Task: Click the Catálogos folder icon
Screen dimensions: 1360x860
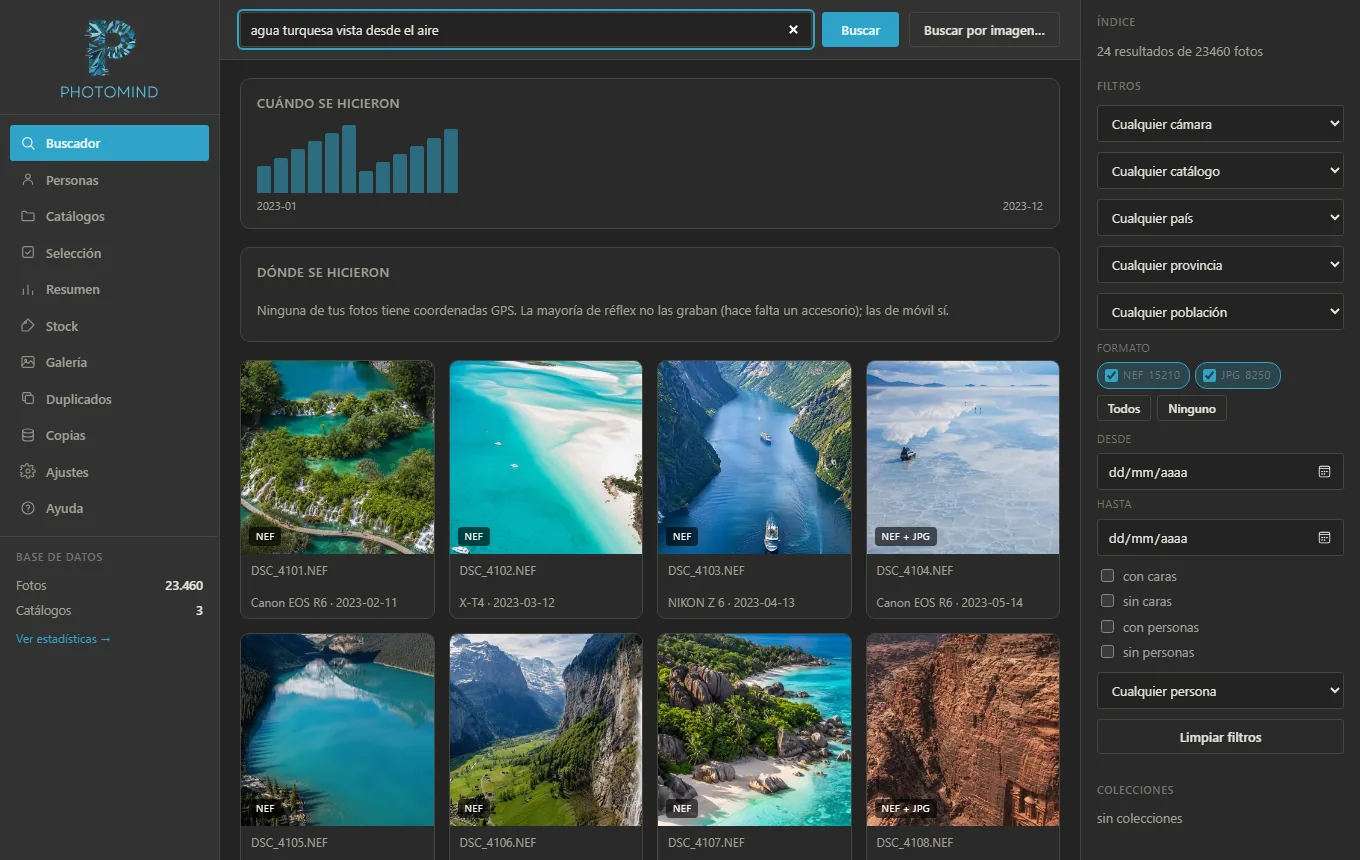Action: coord(28,216)
